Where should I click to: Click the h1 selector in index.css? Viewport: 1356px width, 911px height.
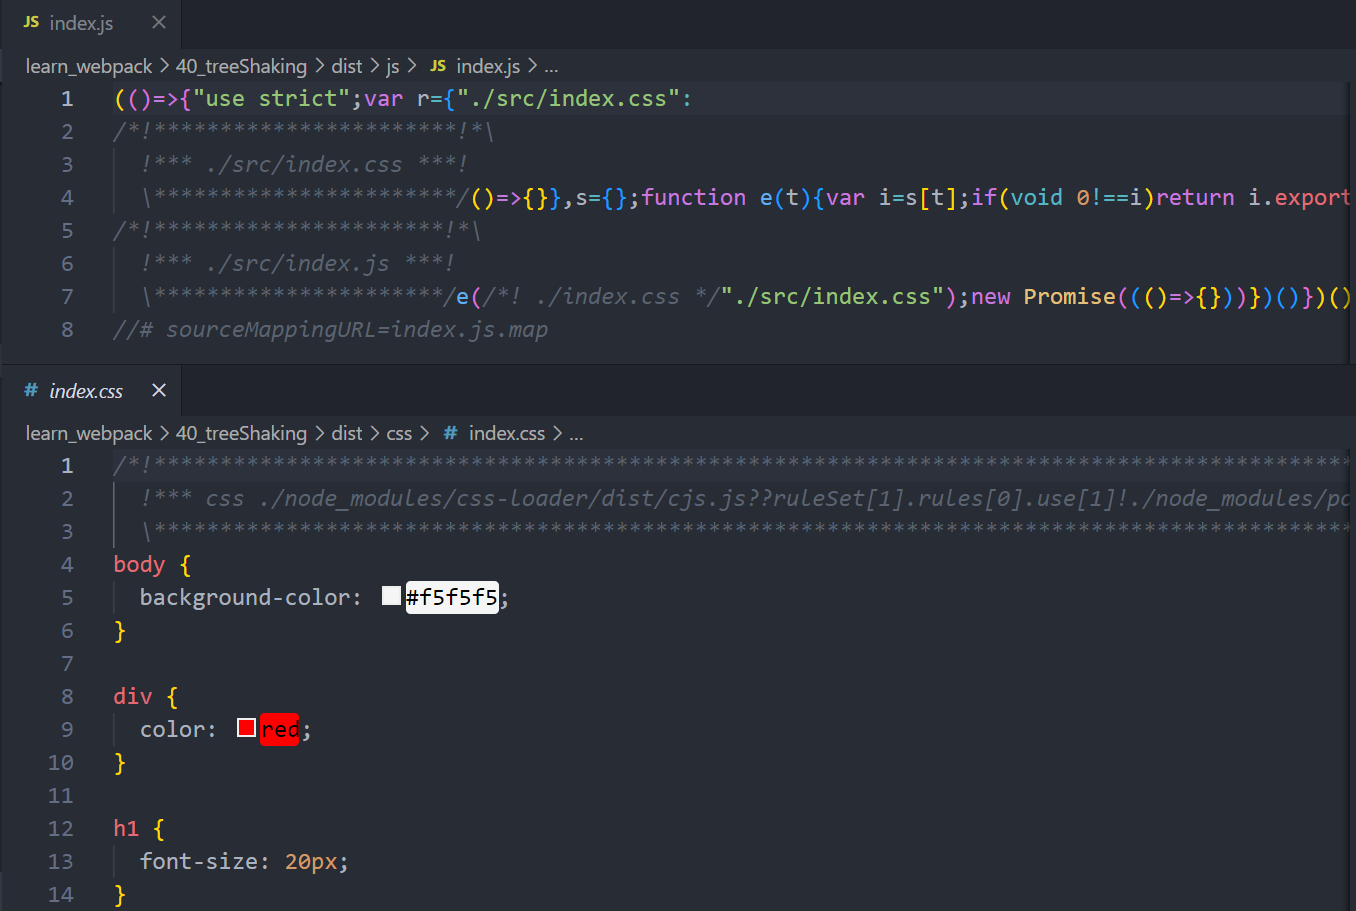126,828
